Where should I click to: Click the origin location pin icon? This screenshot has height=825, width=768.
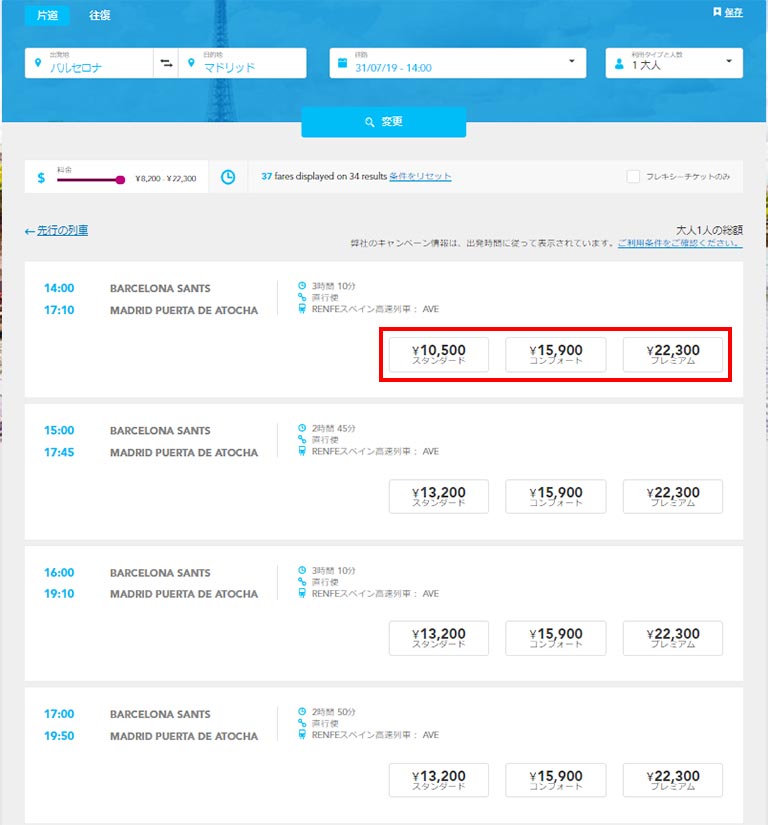pos(38,63)
